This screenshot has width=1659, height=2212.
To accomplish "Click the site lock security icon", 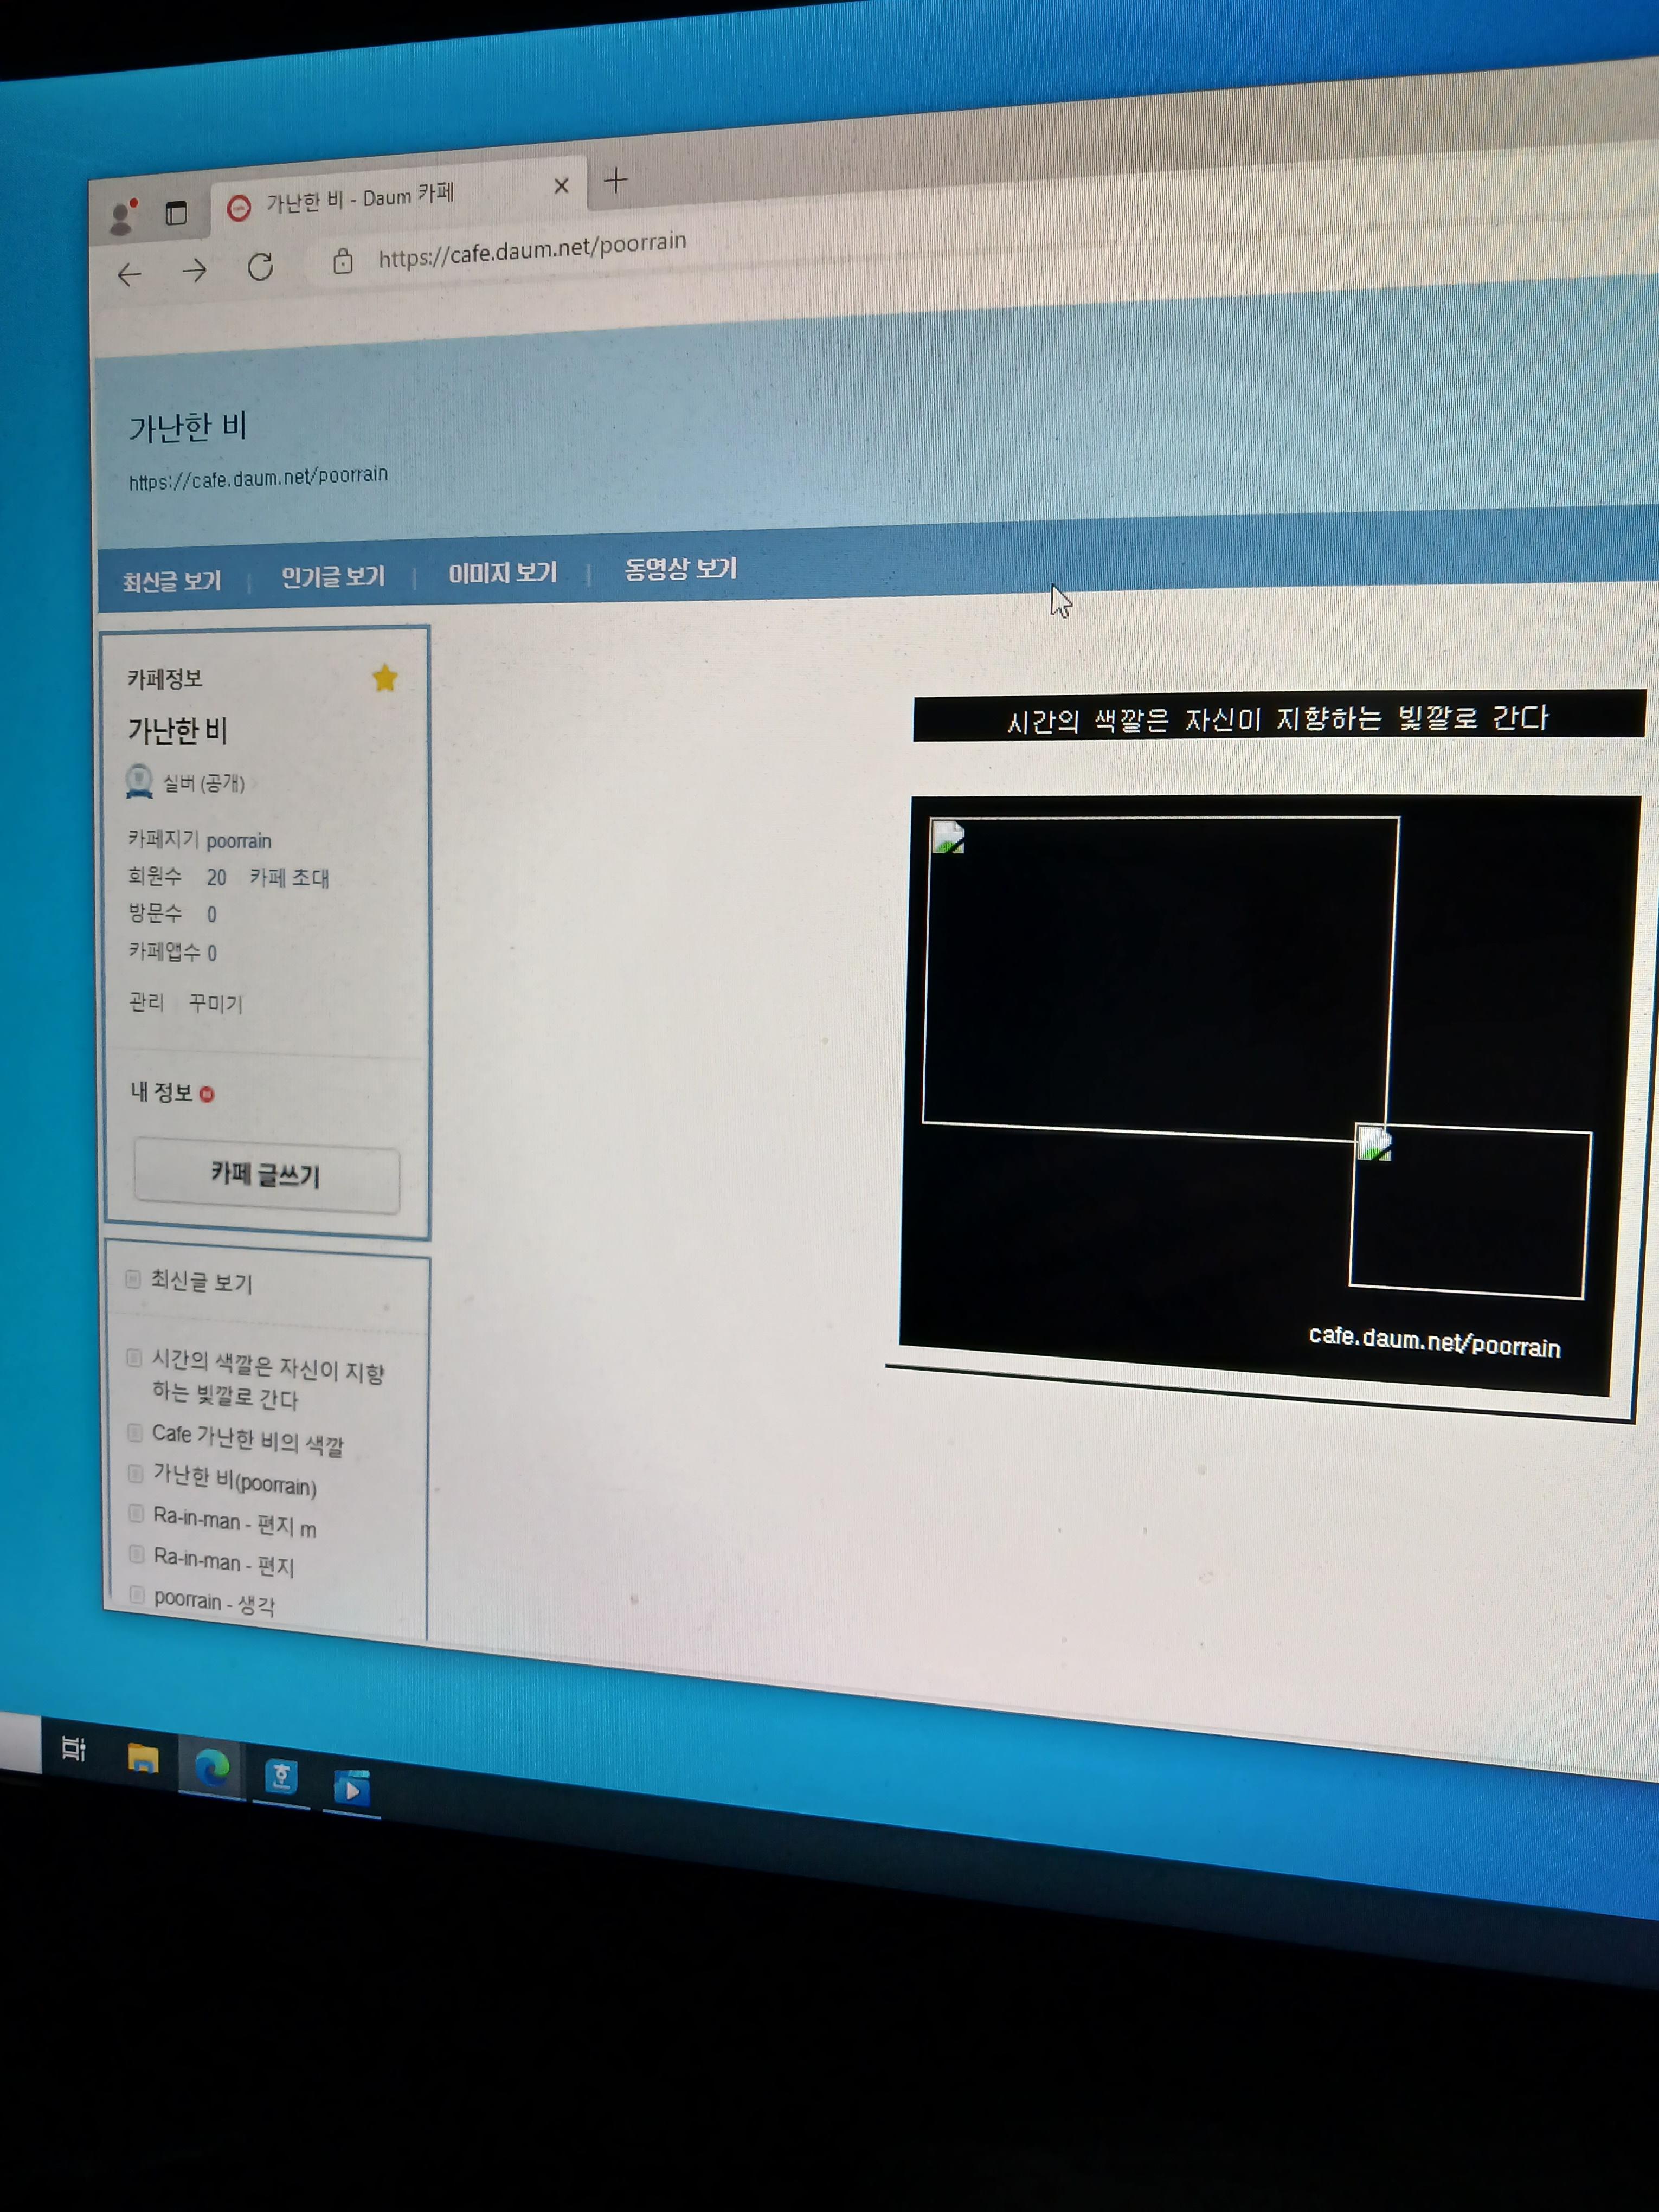I will click(343, 261).
